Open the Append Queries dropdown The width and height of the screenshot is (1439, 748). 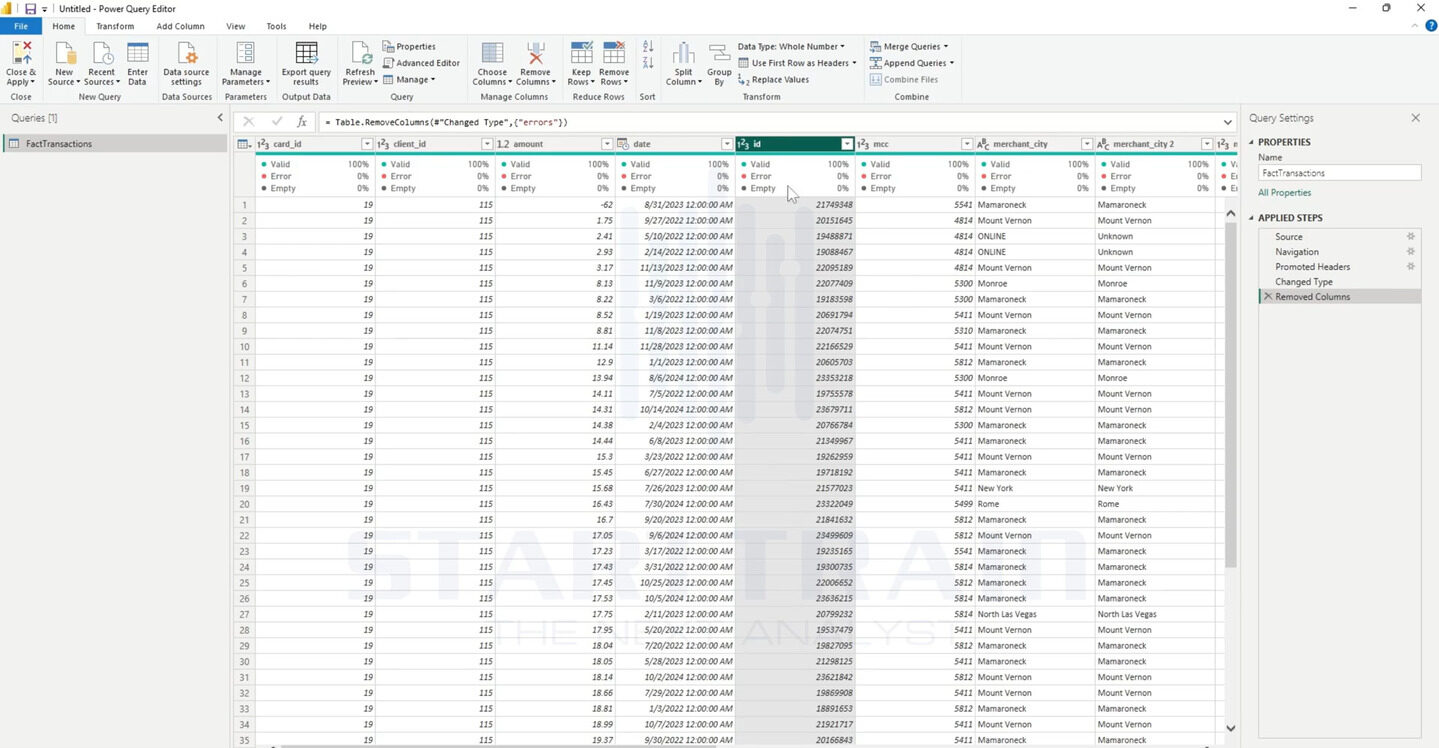912,63
